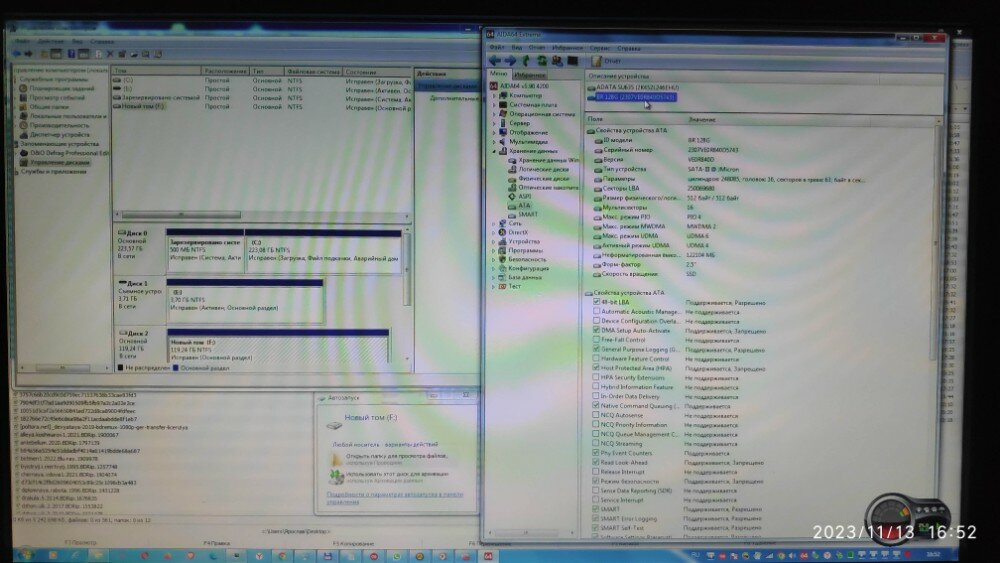Screen dimensions: 1000x563
Task: Select Мультимедиа node in AIDA64 tree
Action: [528, 142]
